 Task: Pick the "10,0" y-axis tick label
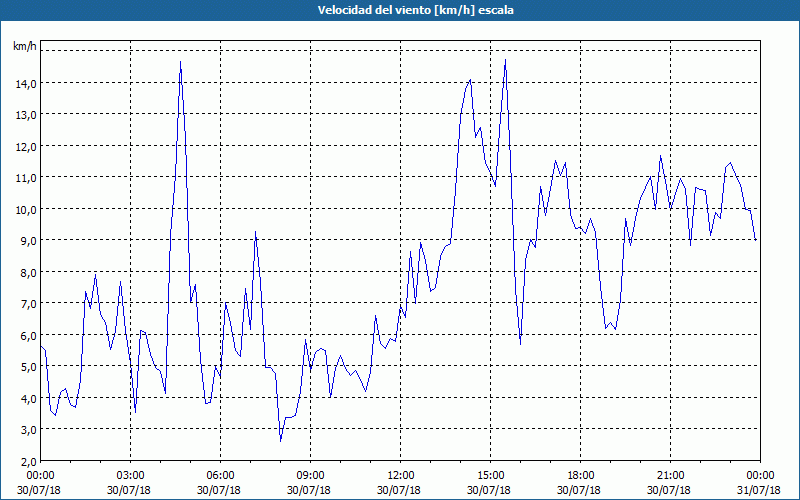[26, 210]
